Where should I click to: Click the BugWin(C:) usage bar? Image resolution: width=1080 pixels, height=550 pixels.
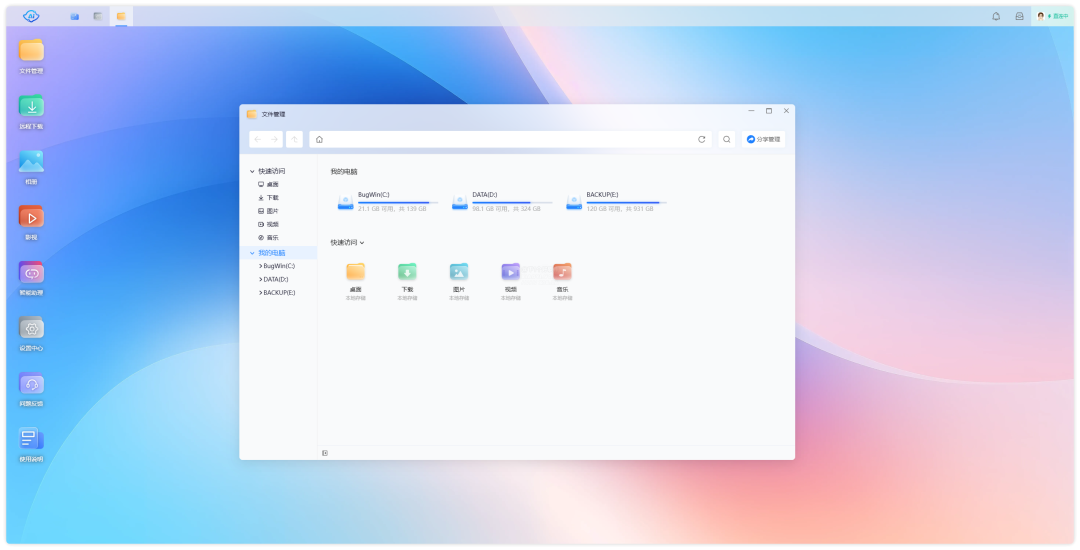click(398, 202)
